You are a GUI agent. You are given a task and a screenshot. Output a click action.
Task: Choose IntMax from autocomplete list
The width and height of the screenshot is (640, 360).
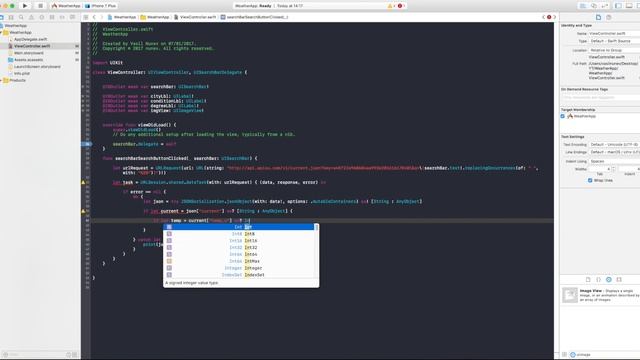(x=241, y=261)
